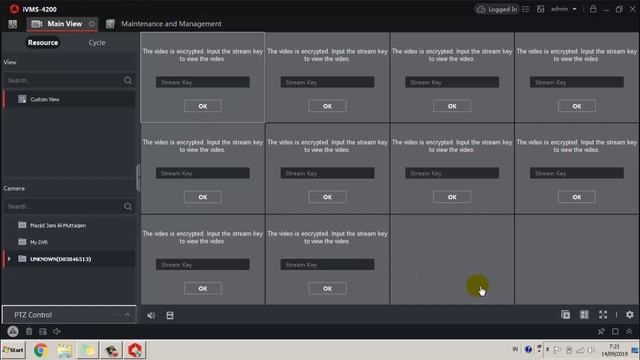Screen dimensions: 640x360
Task: Click OK in third row, second window
Action: 327,289
